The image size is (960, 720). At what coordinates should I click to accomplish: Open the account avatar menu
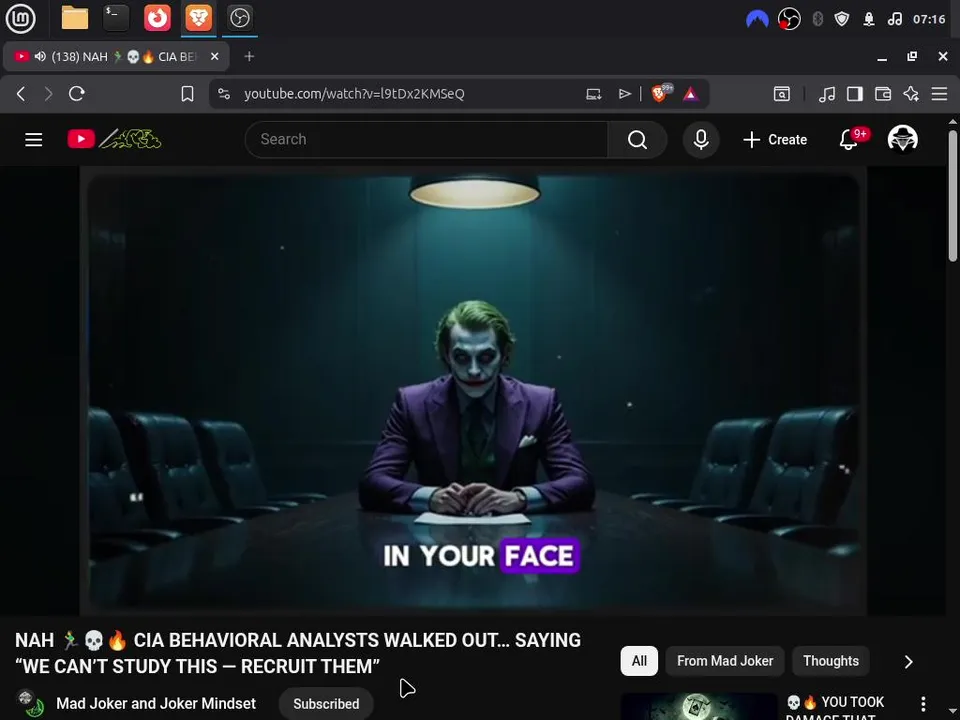click(x=902, y=139)
